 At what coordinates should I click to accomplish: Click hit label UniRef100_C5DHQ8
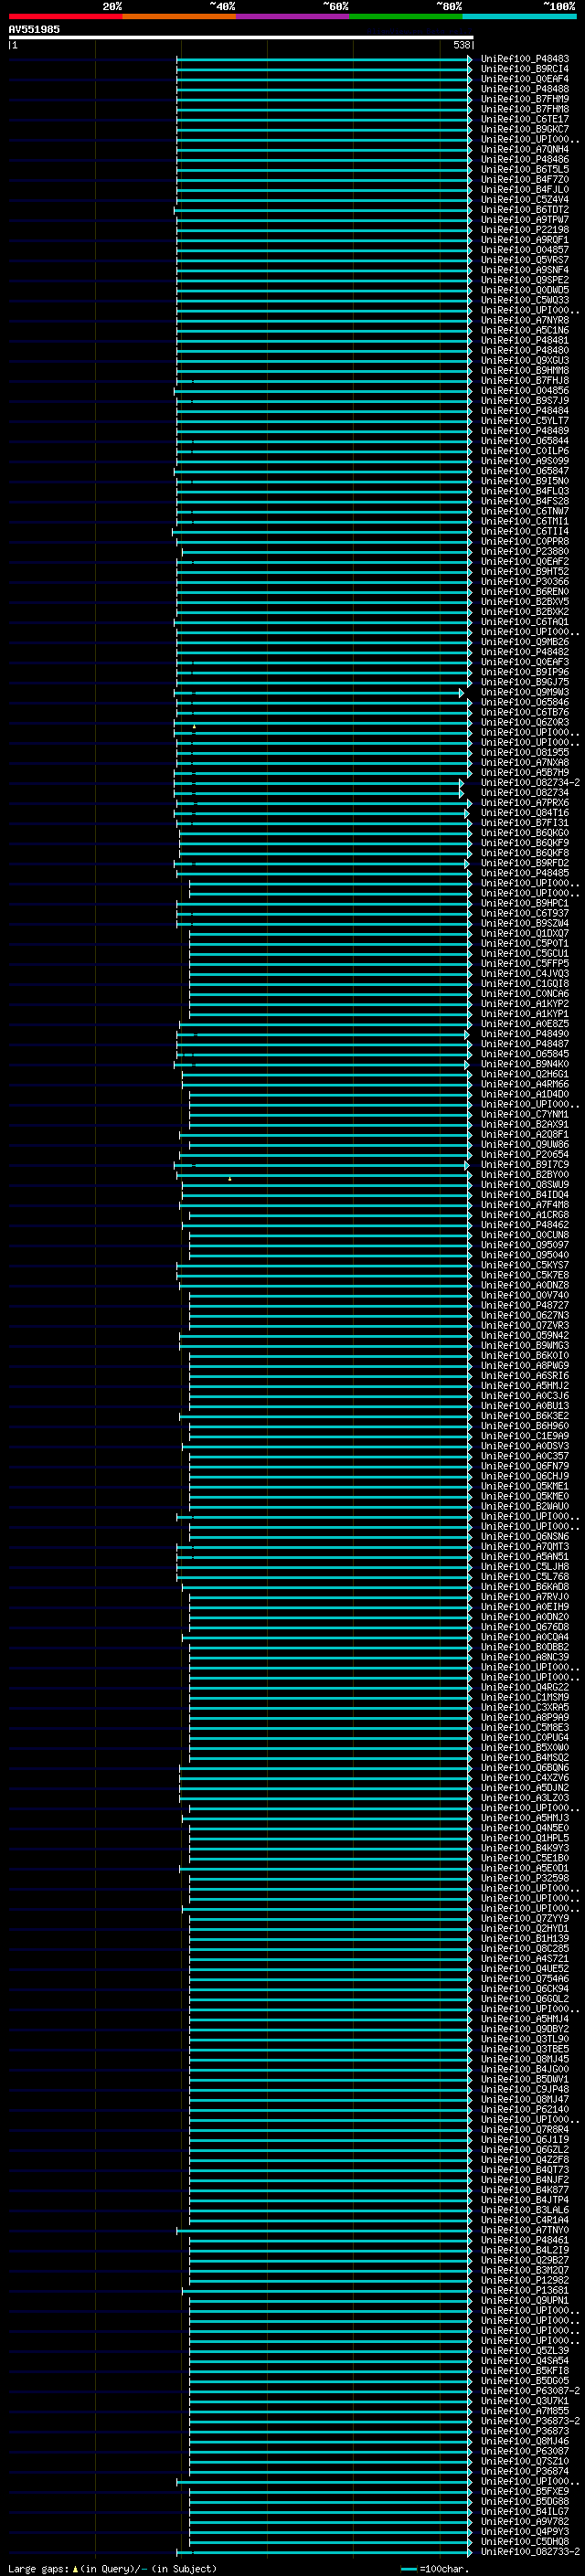(525, 2542)
